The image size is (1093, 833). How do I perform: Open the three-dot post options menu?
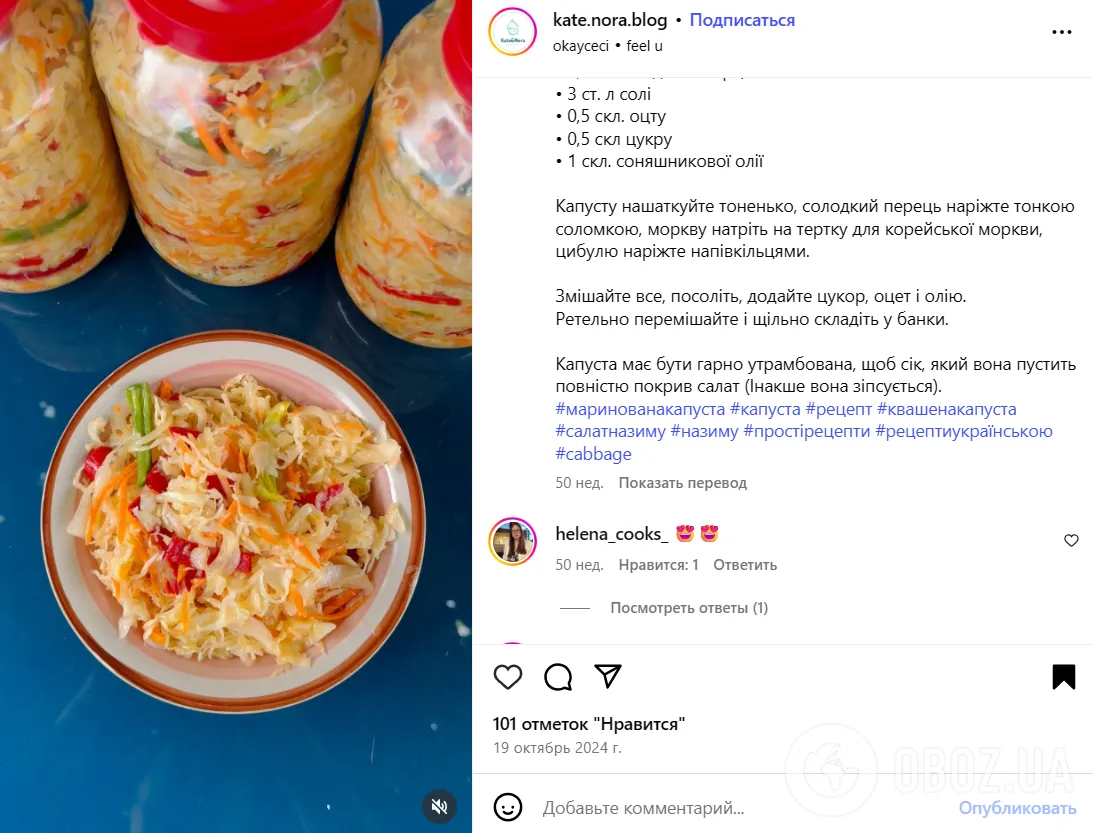1062,32
